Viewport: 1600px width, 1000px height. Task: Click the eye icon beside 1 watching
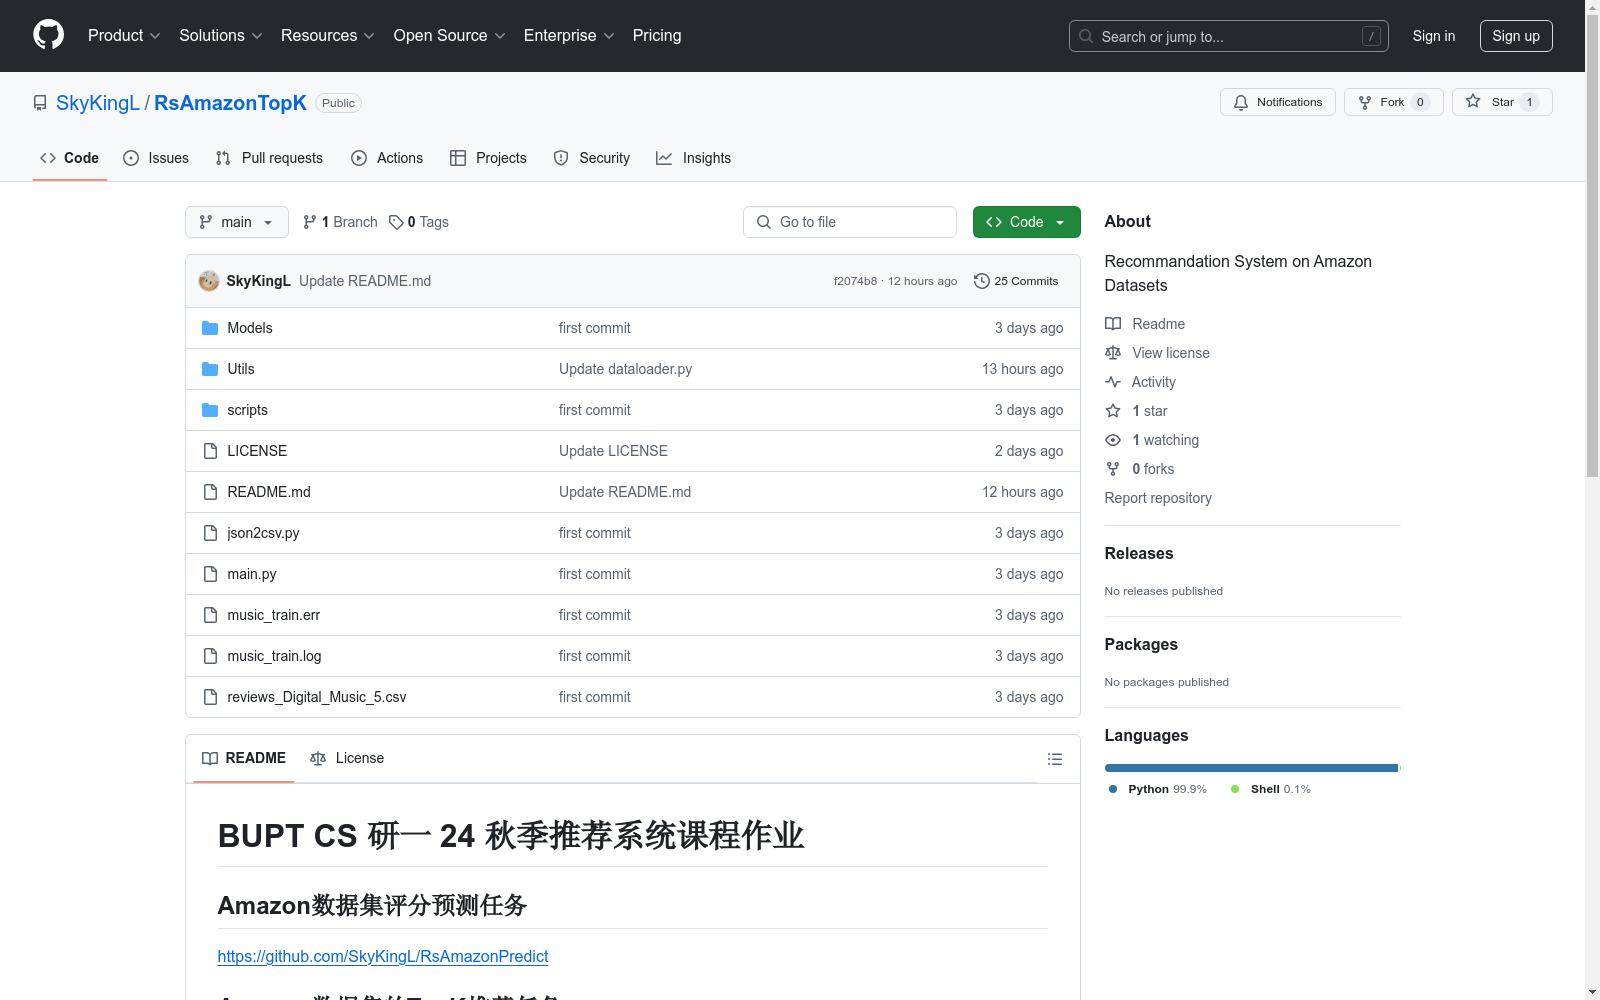[1113, 440]
